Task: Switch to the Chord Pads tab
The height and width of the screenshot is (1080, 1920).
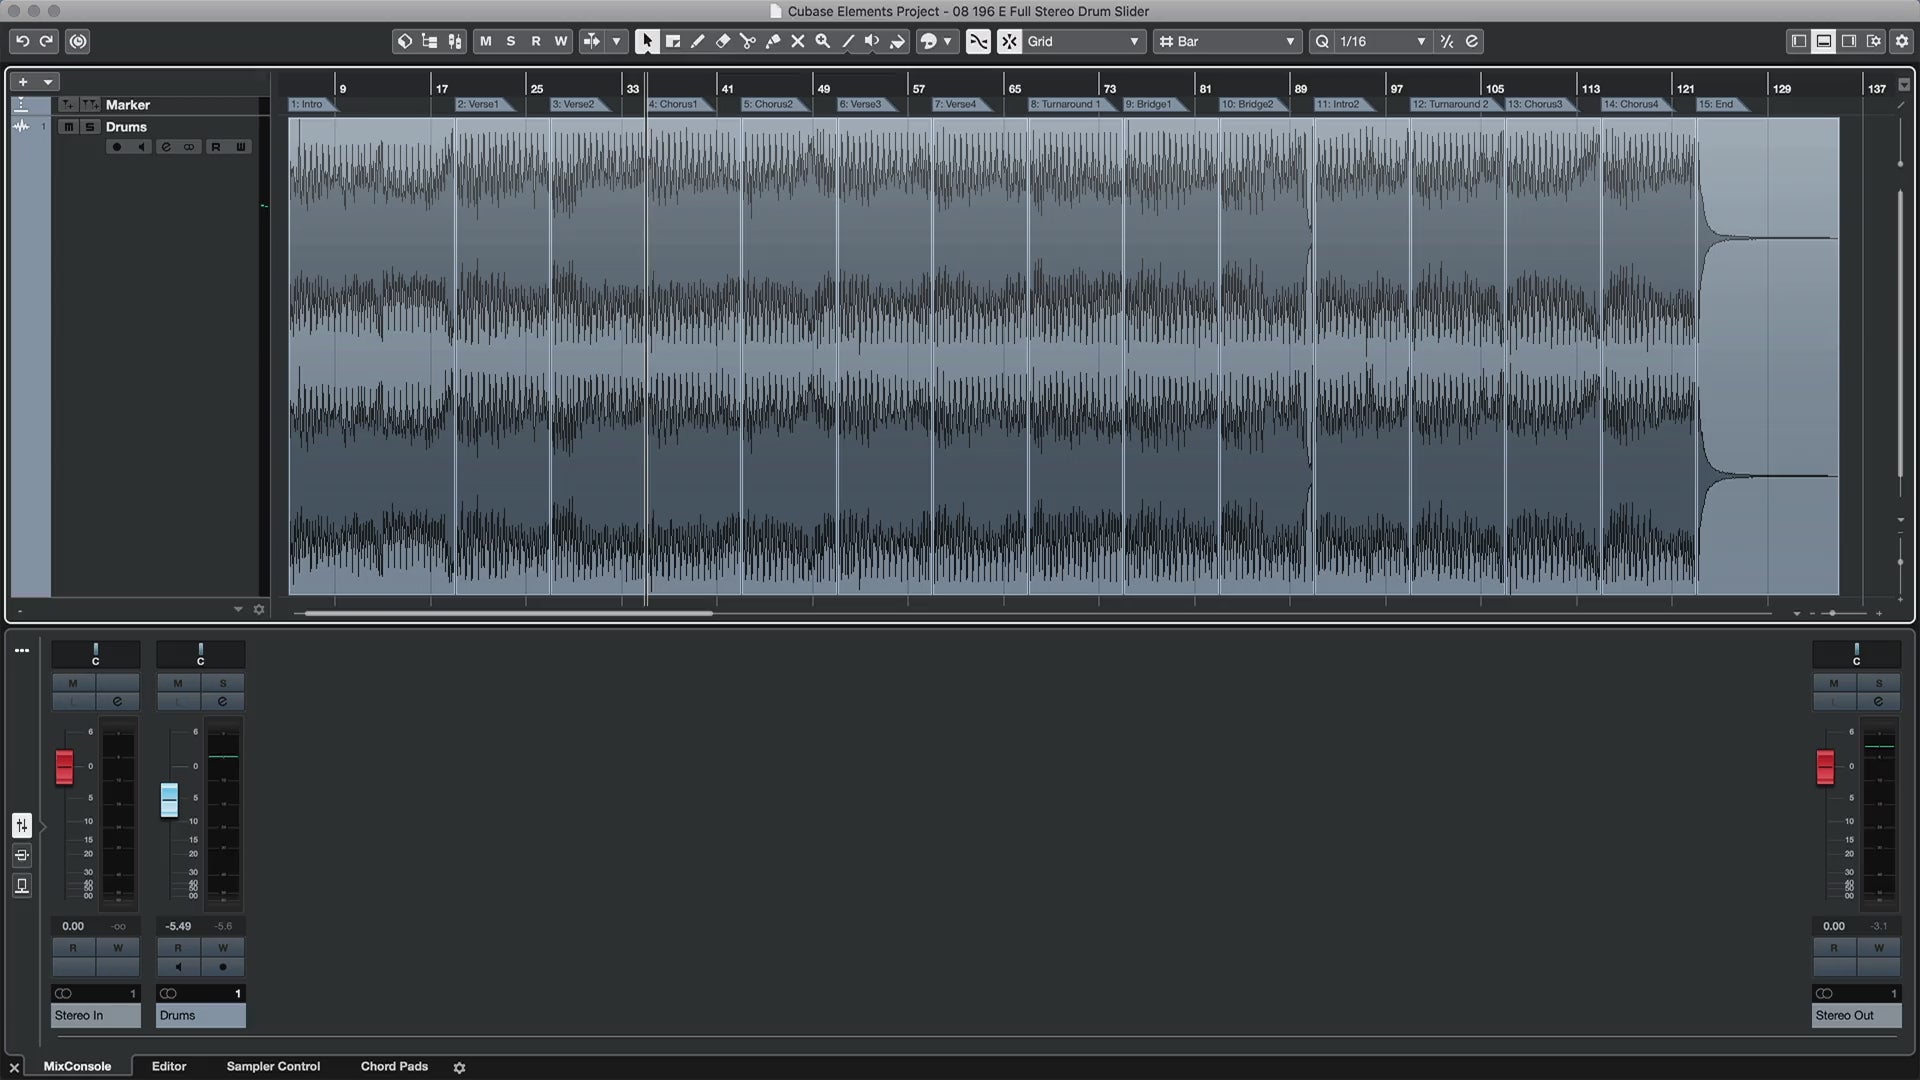Action: pyautogui.click(x=394, y=1066)
